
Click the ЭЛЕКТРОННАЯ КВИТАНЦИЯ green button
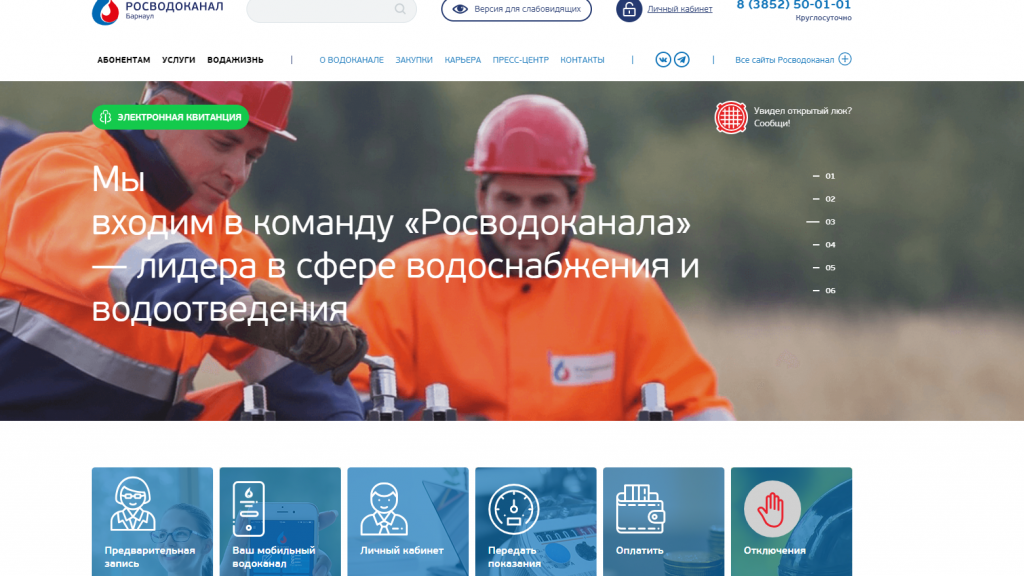[x=170, y=117]
